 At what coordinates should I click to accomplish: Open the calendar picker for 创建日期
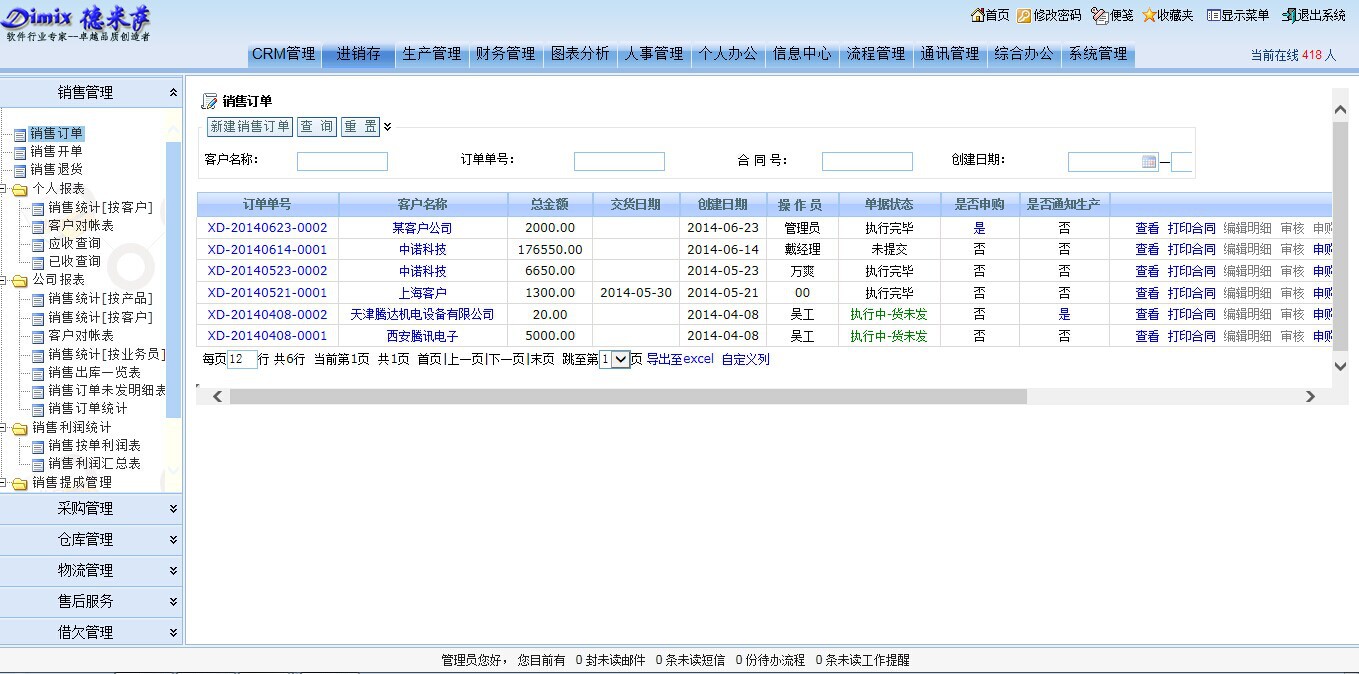[x=1149, y=162]
